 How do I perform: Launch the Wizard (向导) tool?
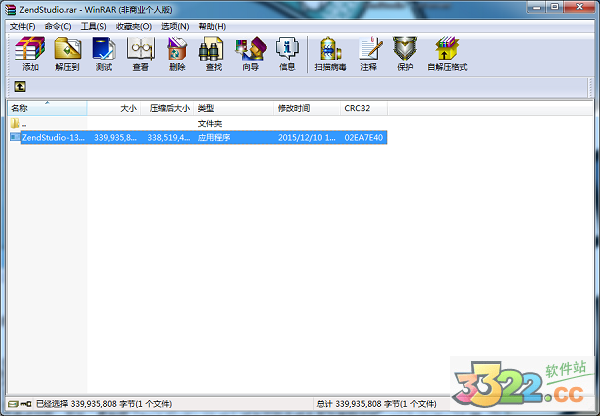(x=251, y=54)
